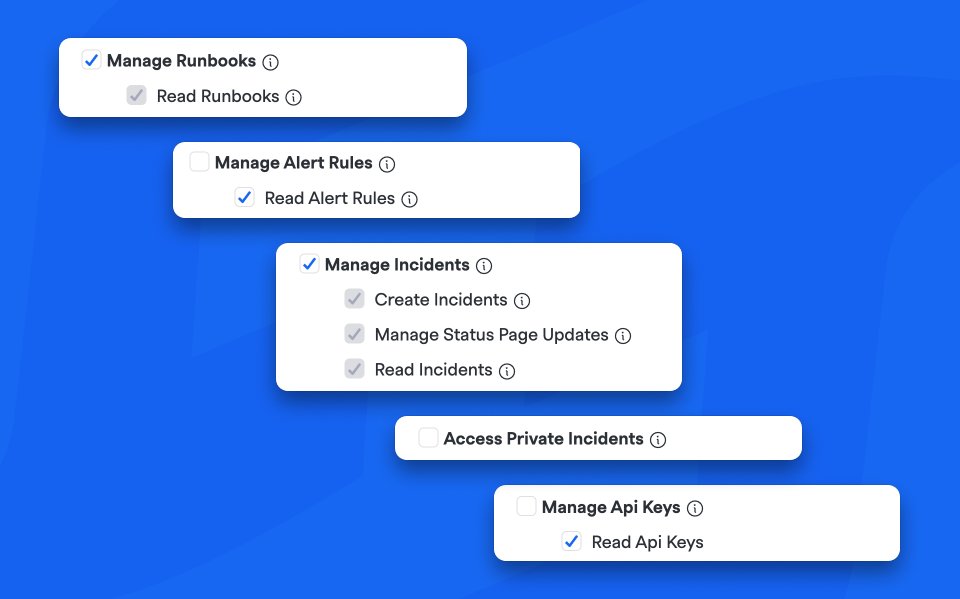Open the Manage Incidents info icon

(484, 265)
